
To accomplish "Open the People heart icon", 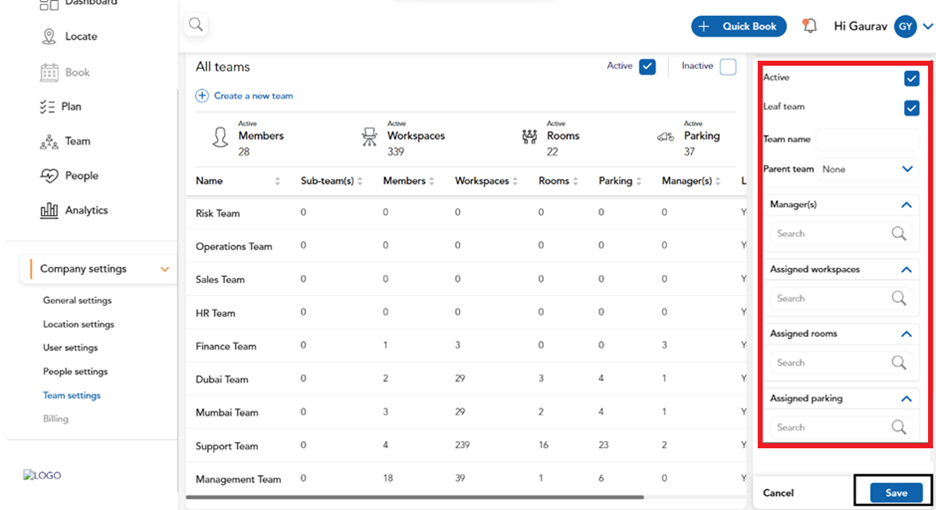I will 49,176.
